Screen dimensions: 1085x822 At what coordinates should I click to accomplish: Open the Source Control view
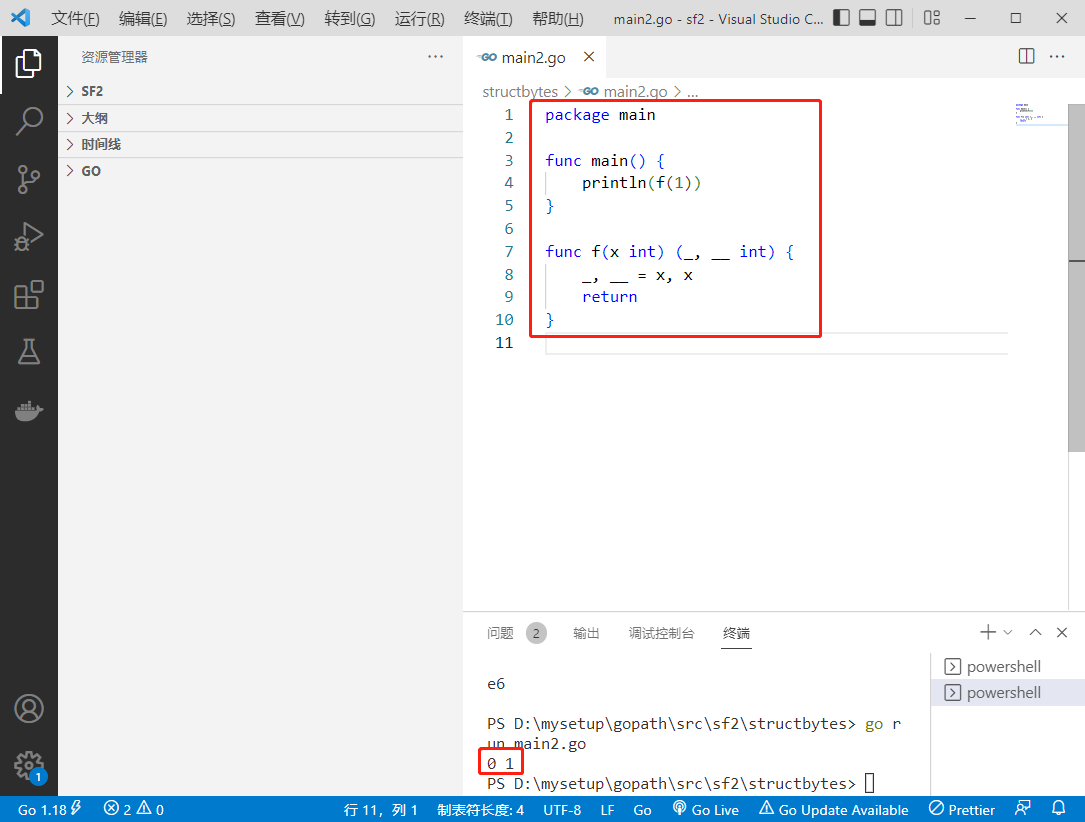pos(29,179)
